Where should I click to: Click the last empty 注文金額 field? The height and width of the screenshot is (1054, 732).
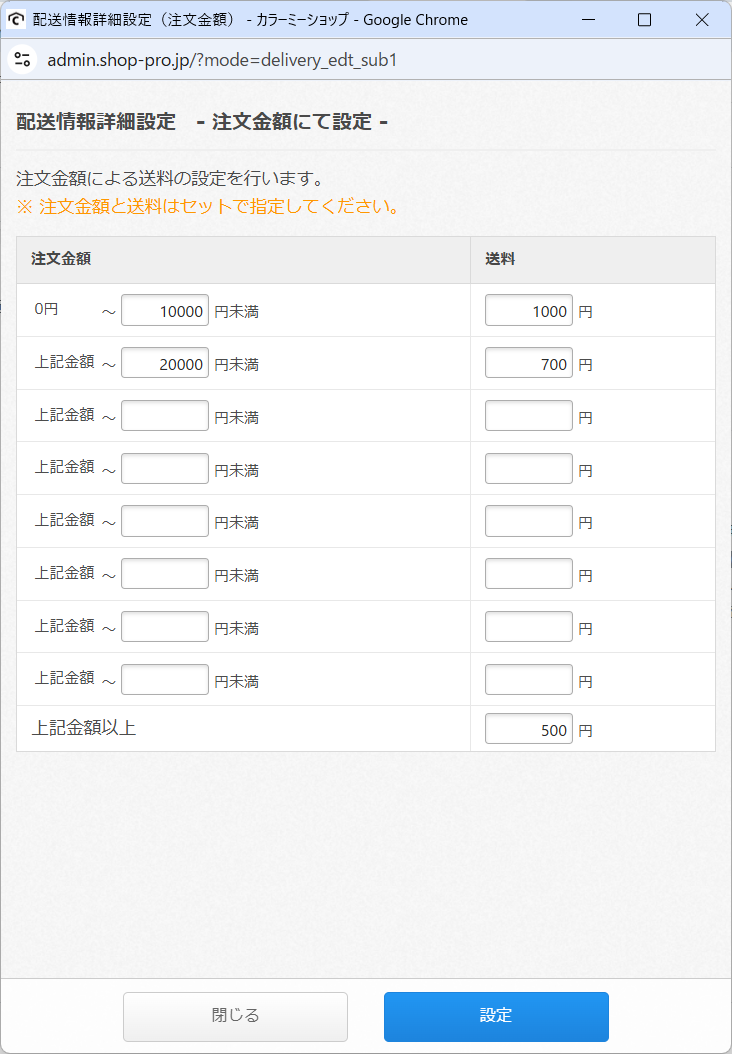click(164, 679)
